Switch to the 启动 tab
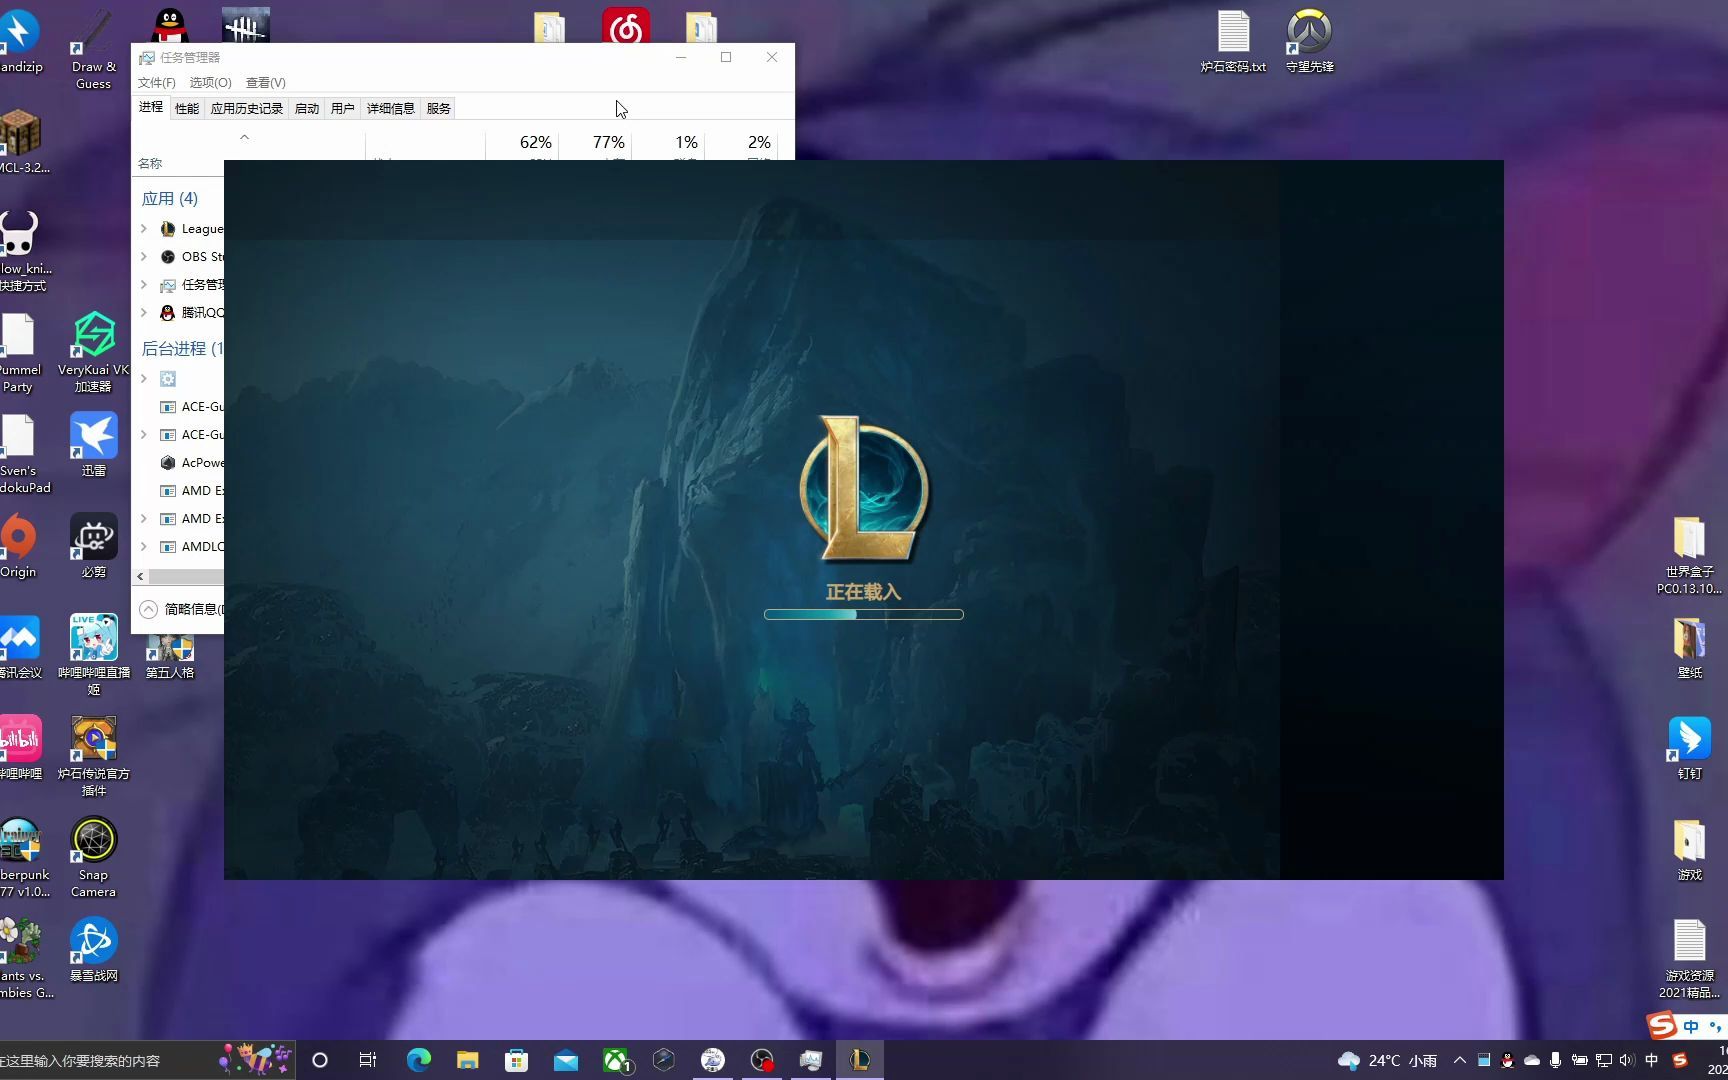The image size is (1728, 1080). [307, 108]
